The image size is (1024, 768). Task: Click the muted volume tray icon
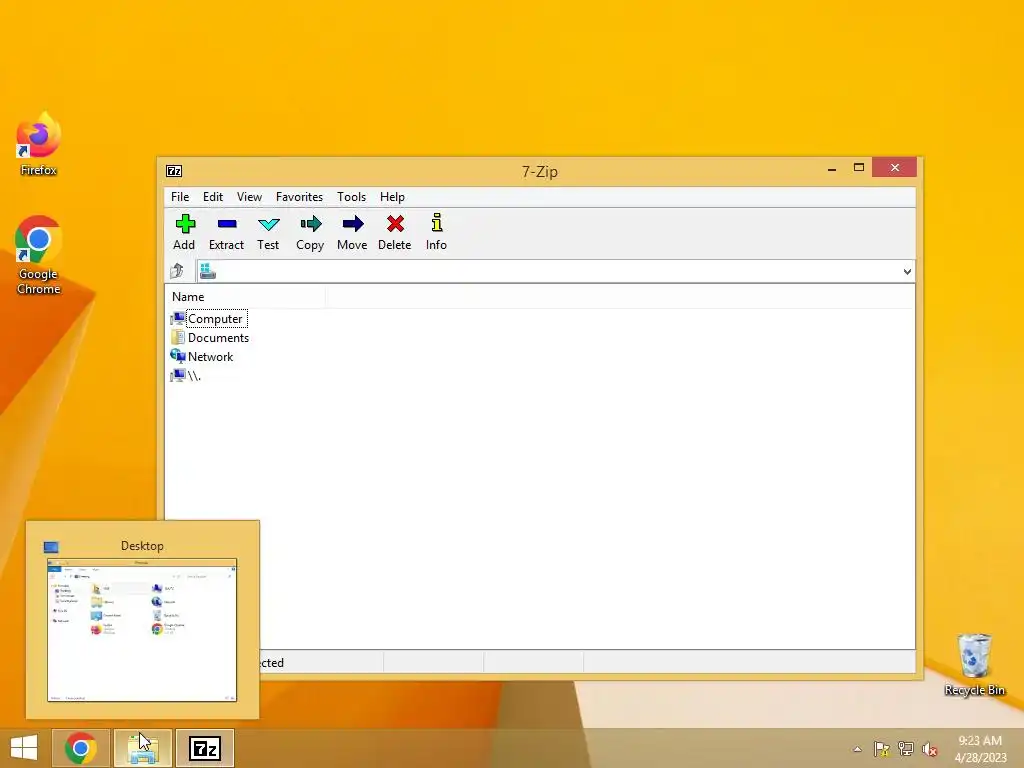(929, 749)
